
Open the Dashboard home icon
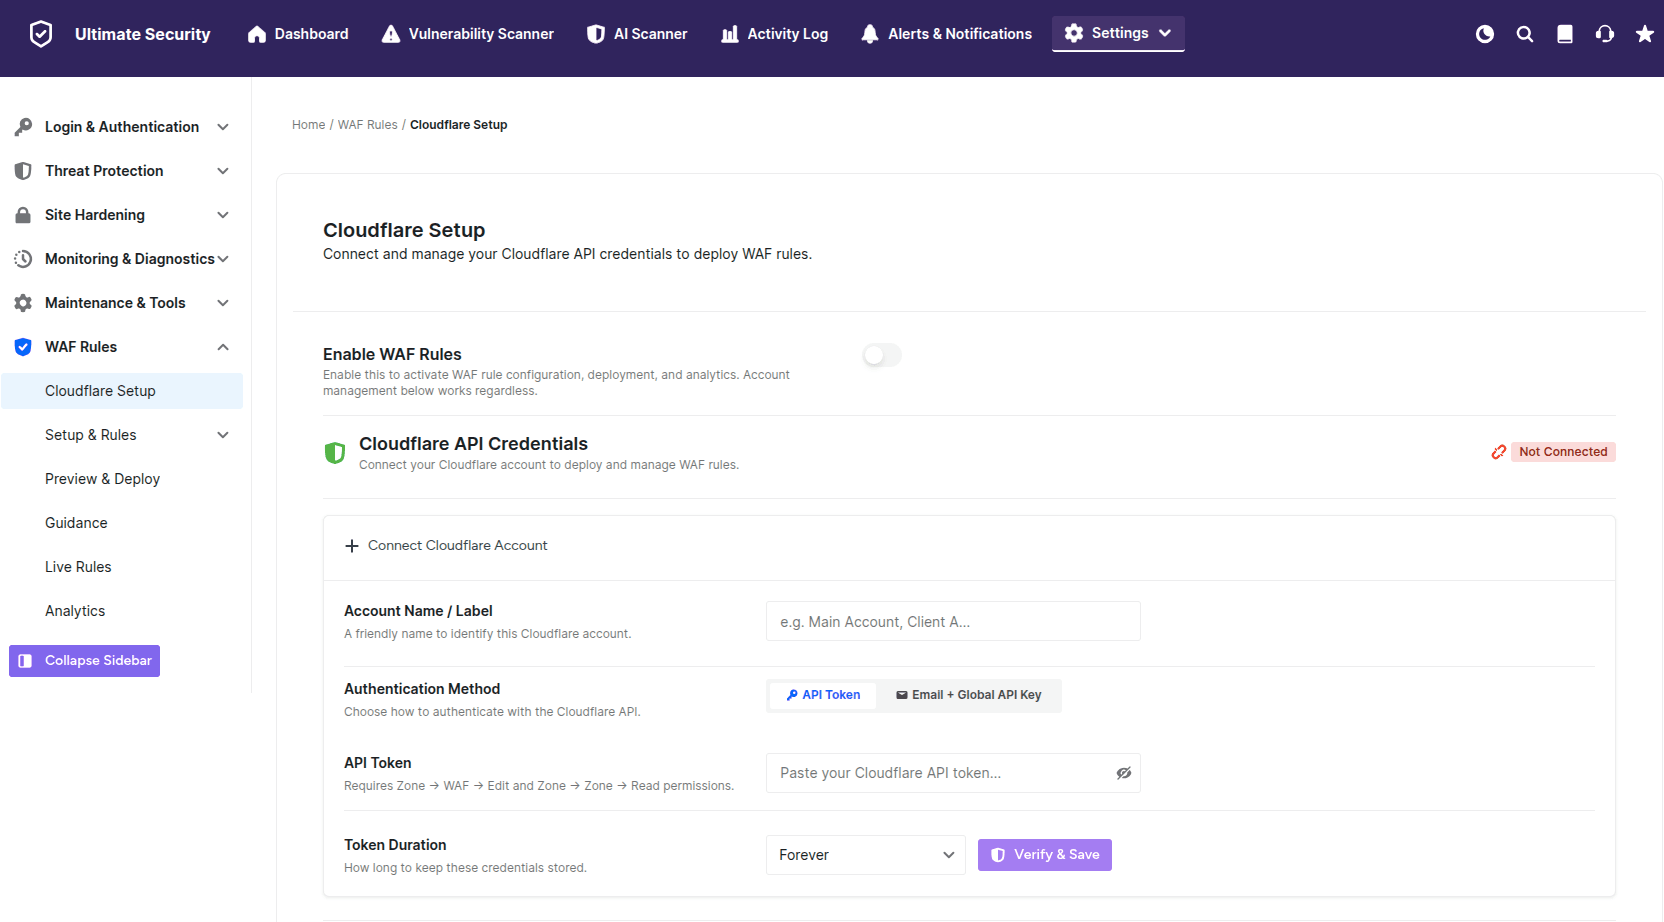257,34
